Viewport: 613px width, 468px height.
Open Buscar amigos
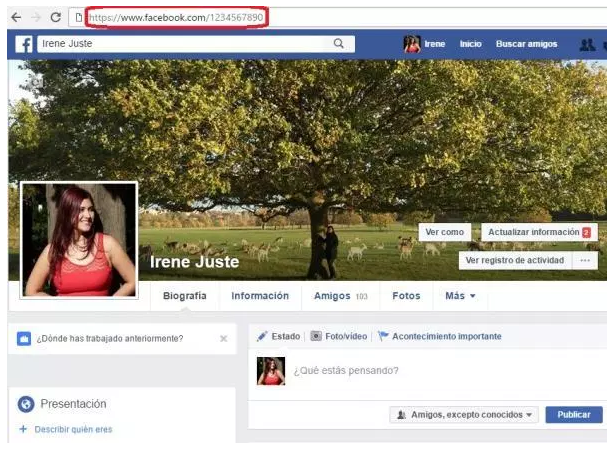[527, 44]
